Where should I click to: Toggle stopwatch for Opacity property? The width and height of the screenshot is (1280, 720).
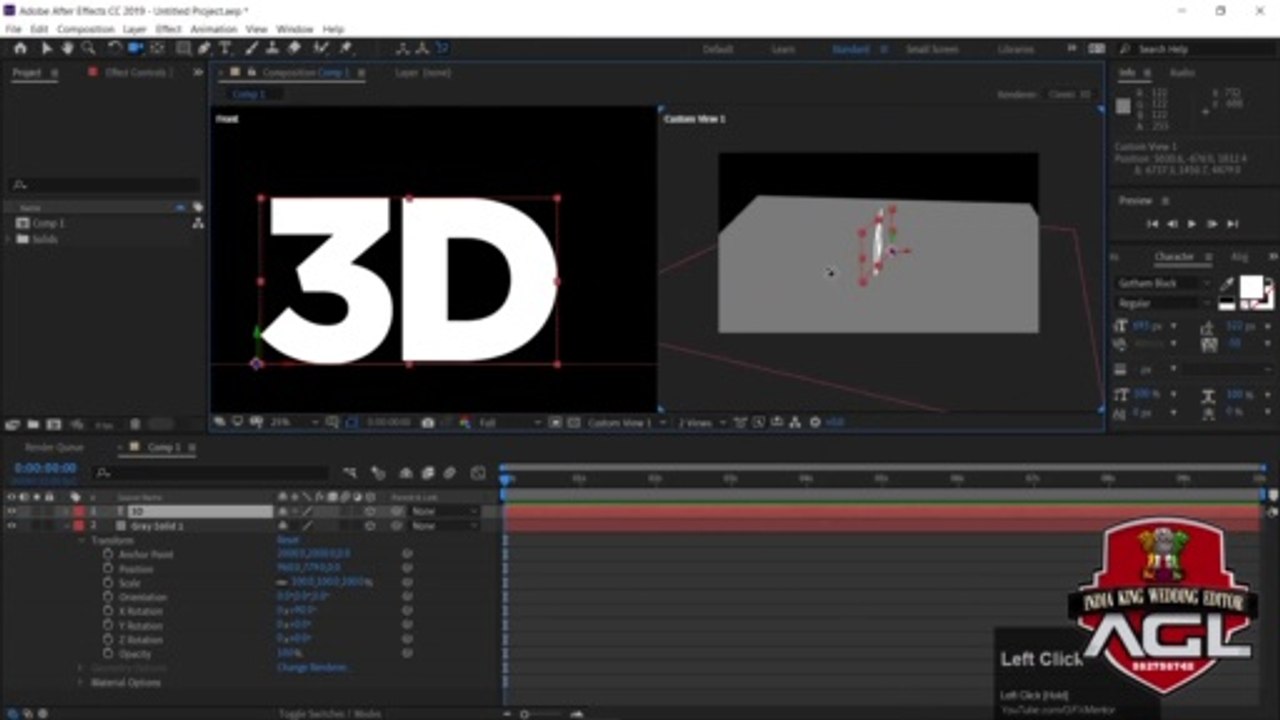[108, 654]
